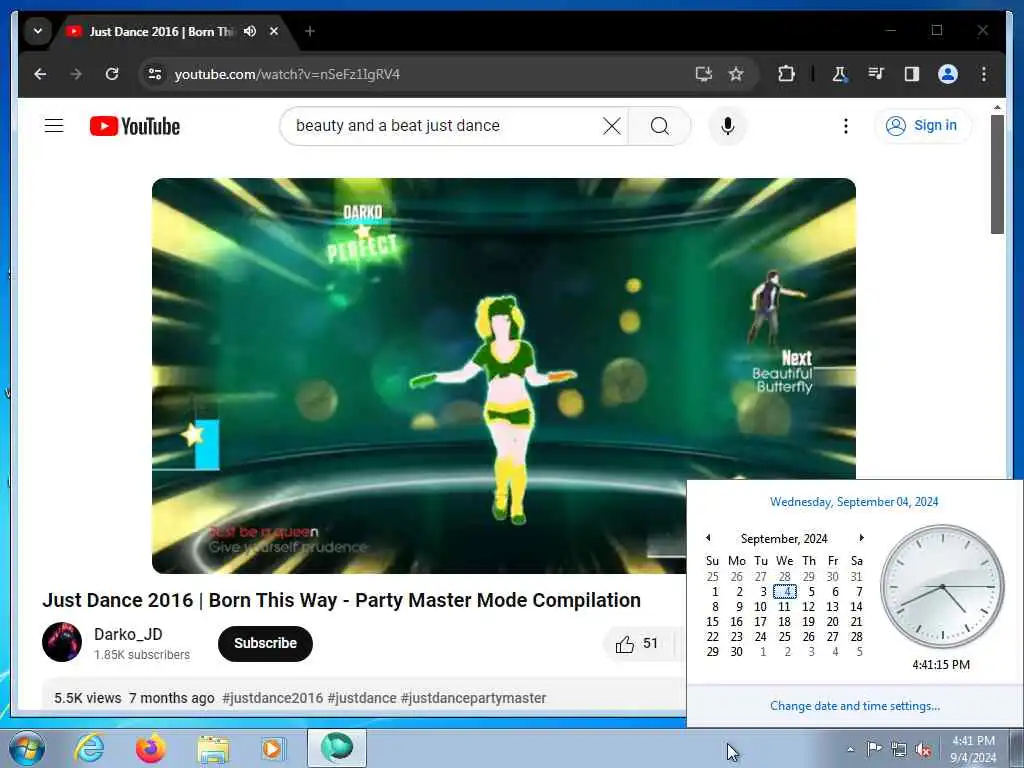Click the Just Dance video player
This screenshot has width=1024, height=768.
(504, 376)
